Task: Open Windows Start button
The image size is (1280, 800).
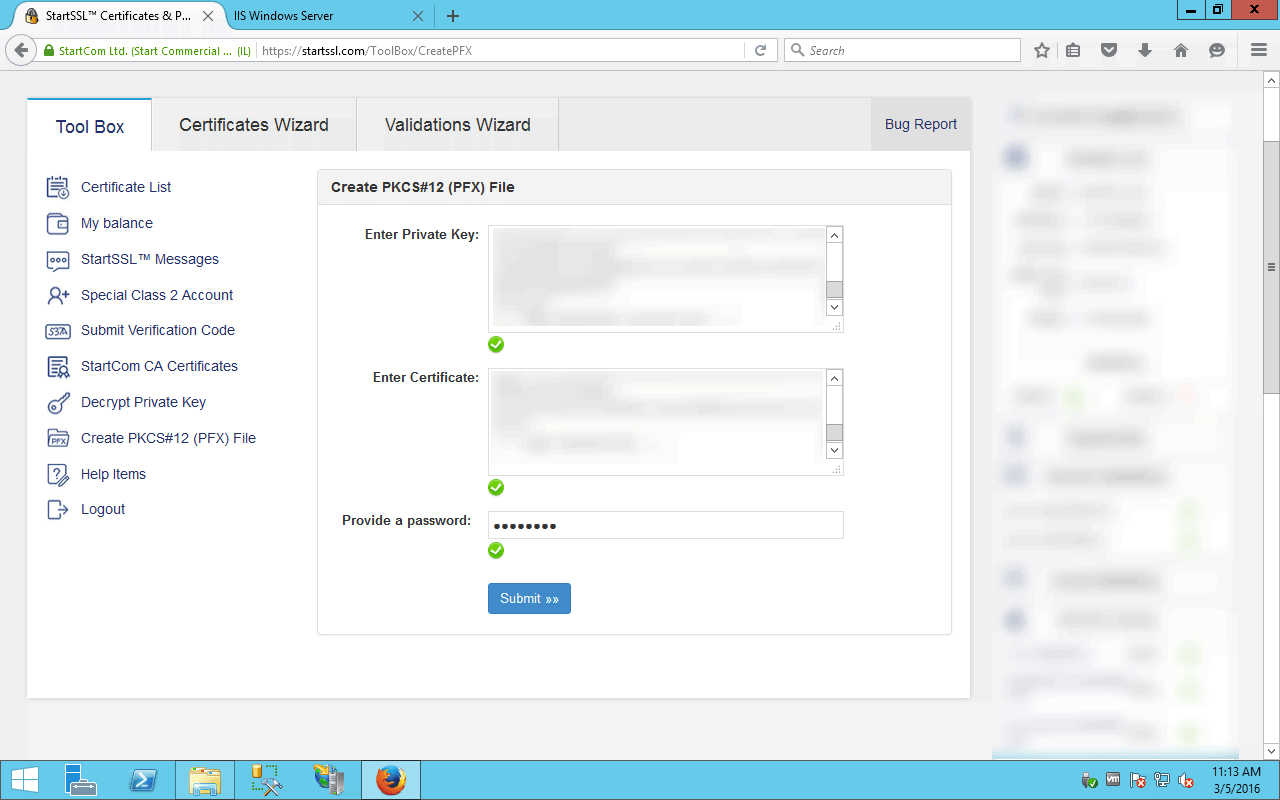Action: [x=25, y=780]
